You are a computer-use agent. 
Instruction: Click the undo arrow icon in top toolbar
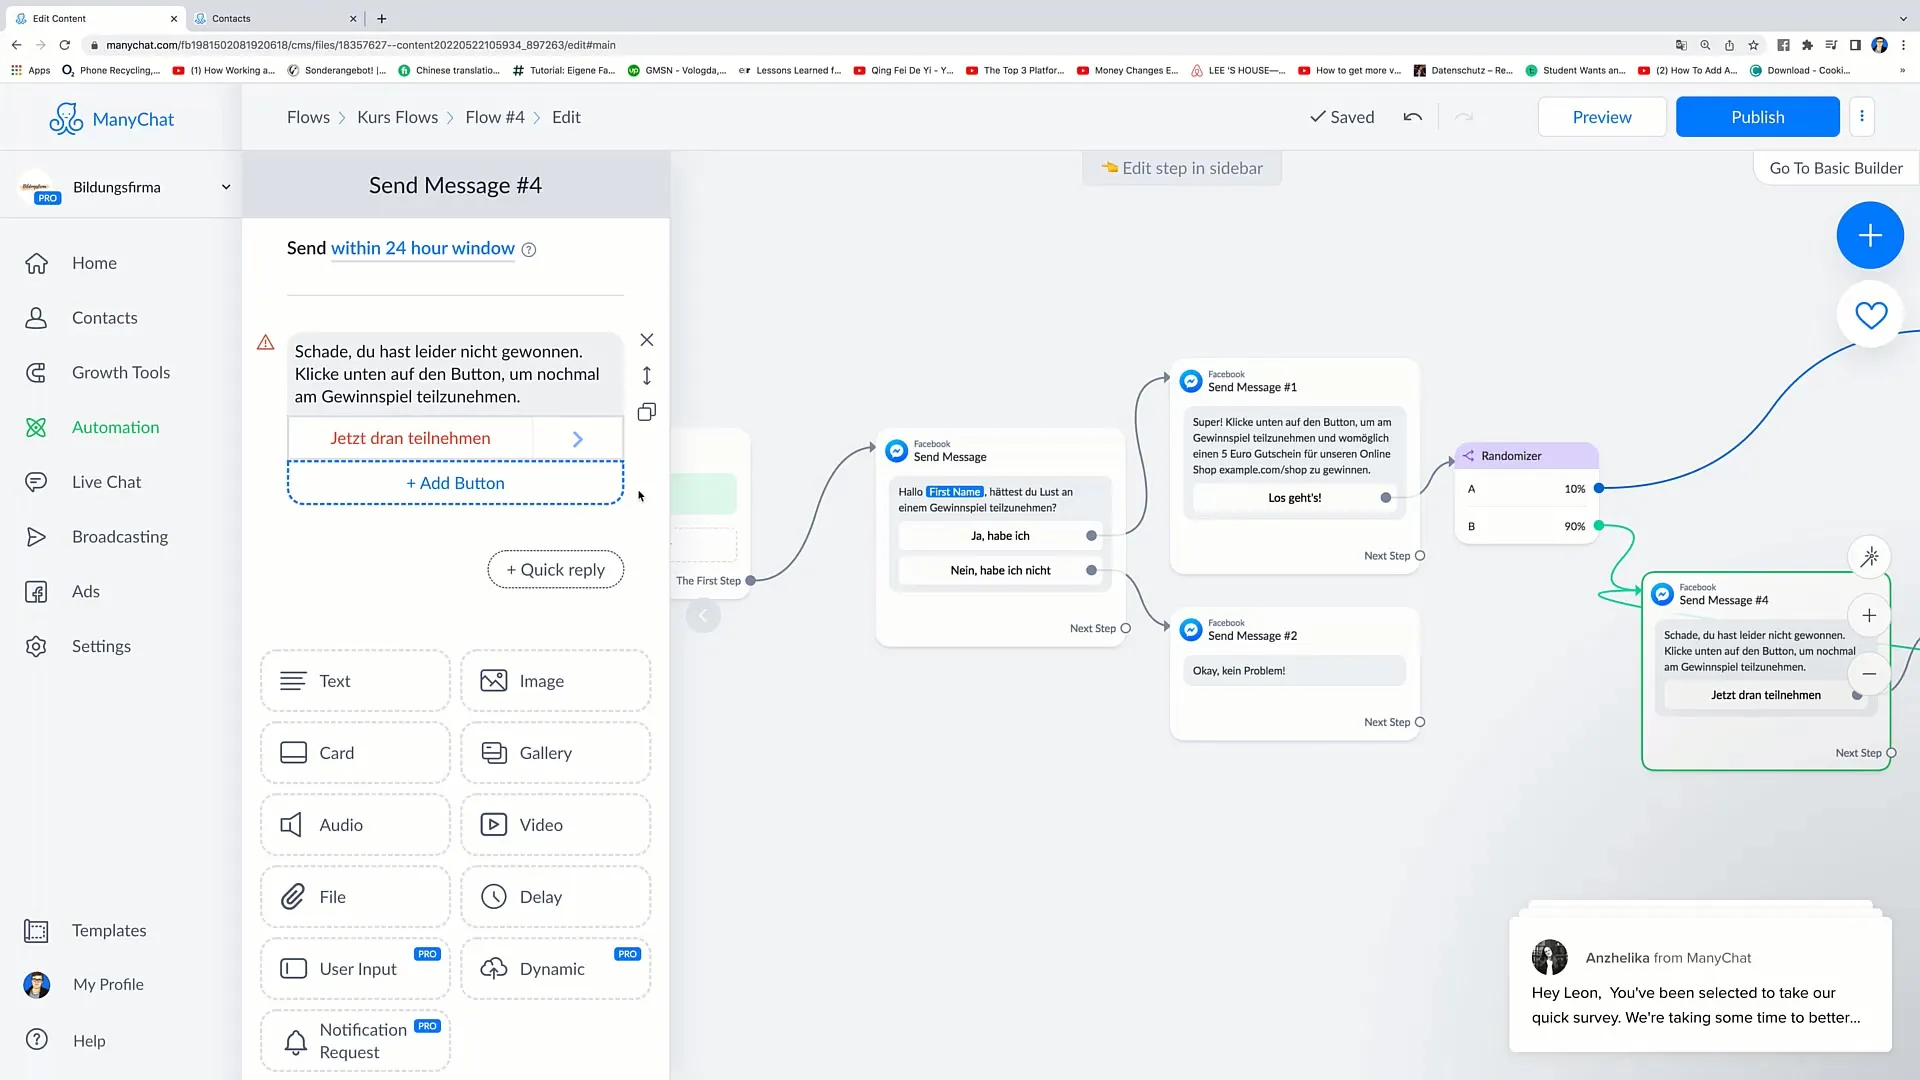(x=1412, y=117)
